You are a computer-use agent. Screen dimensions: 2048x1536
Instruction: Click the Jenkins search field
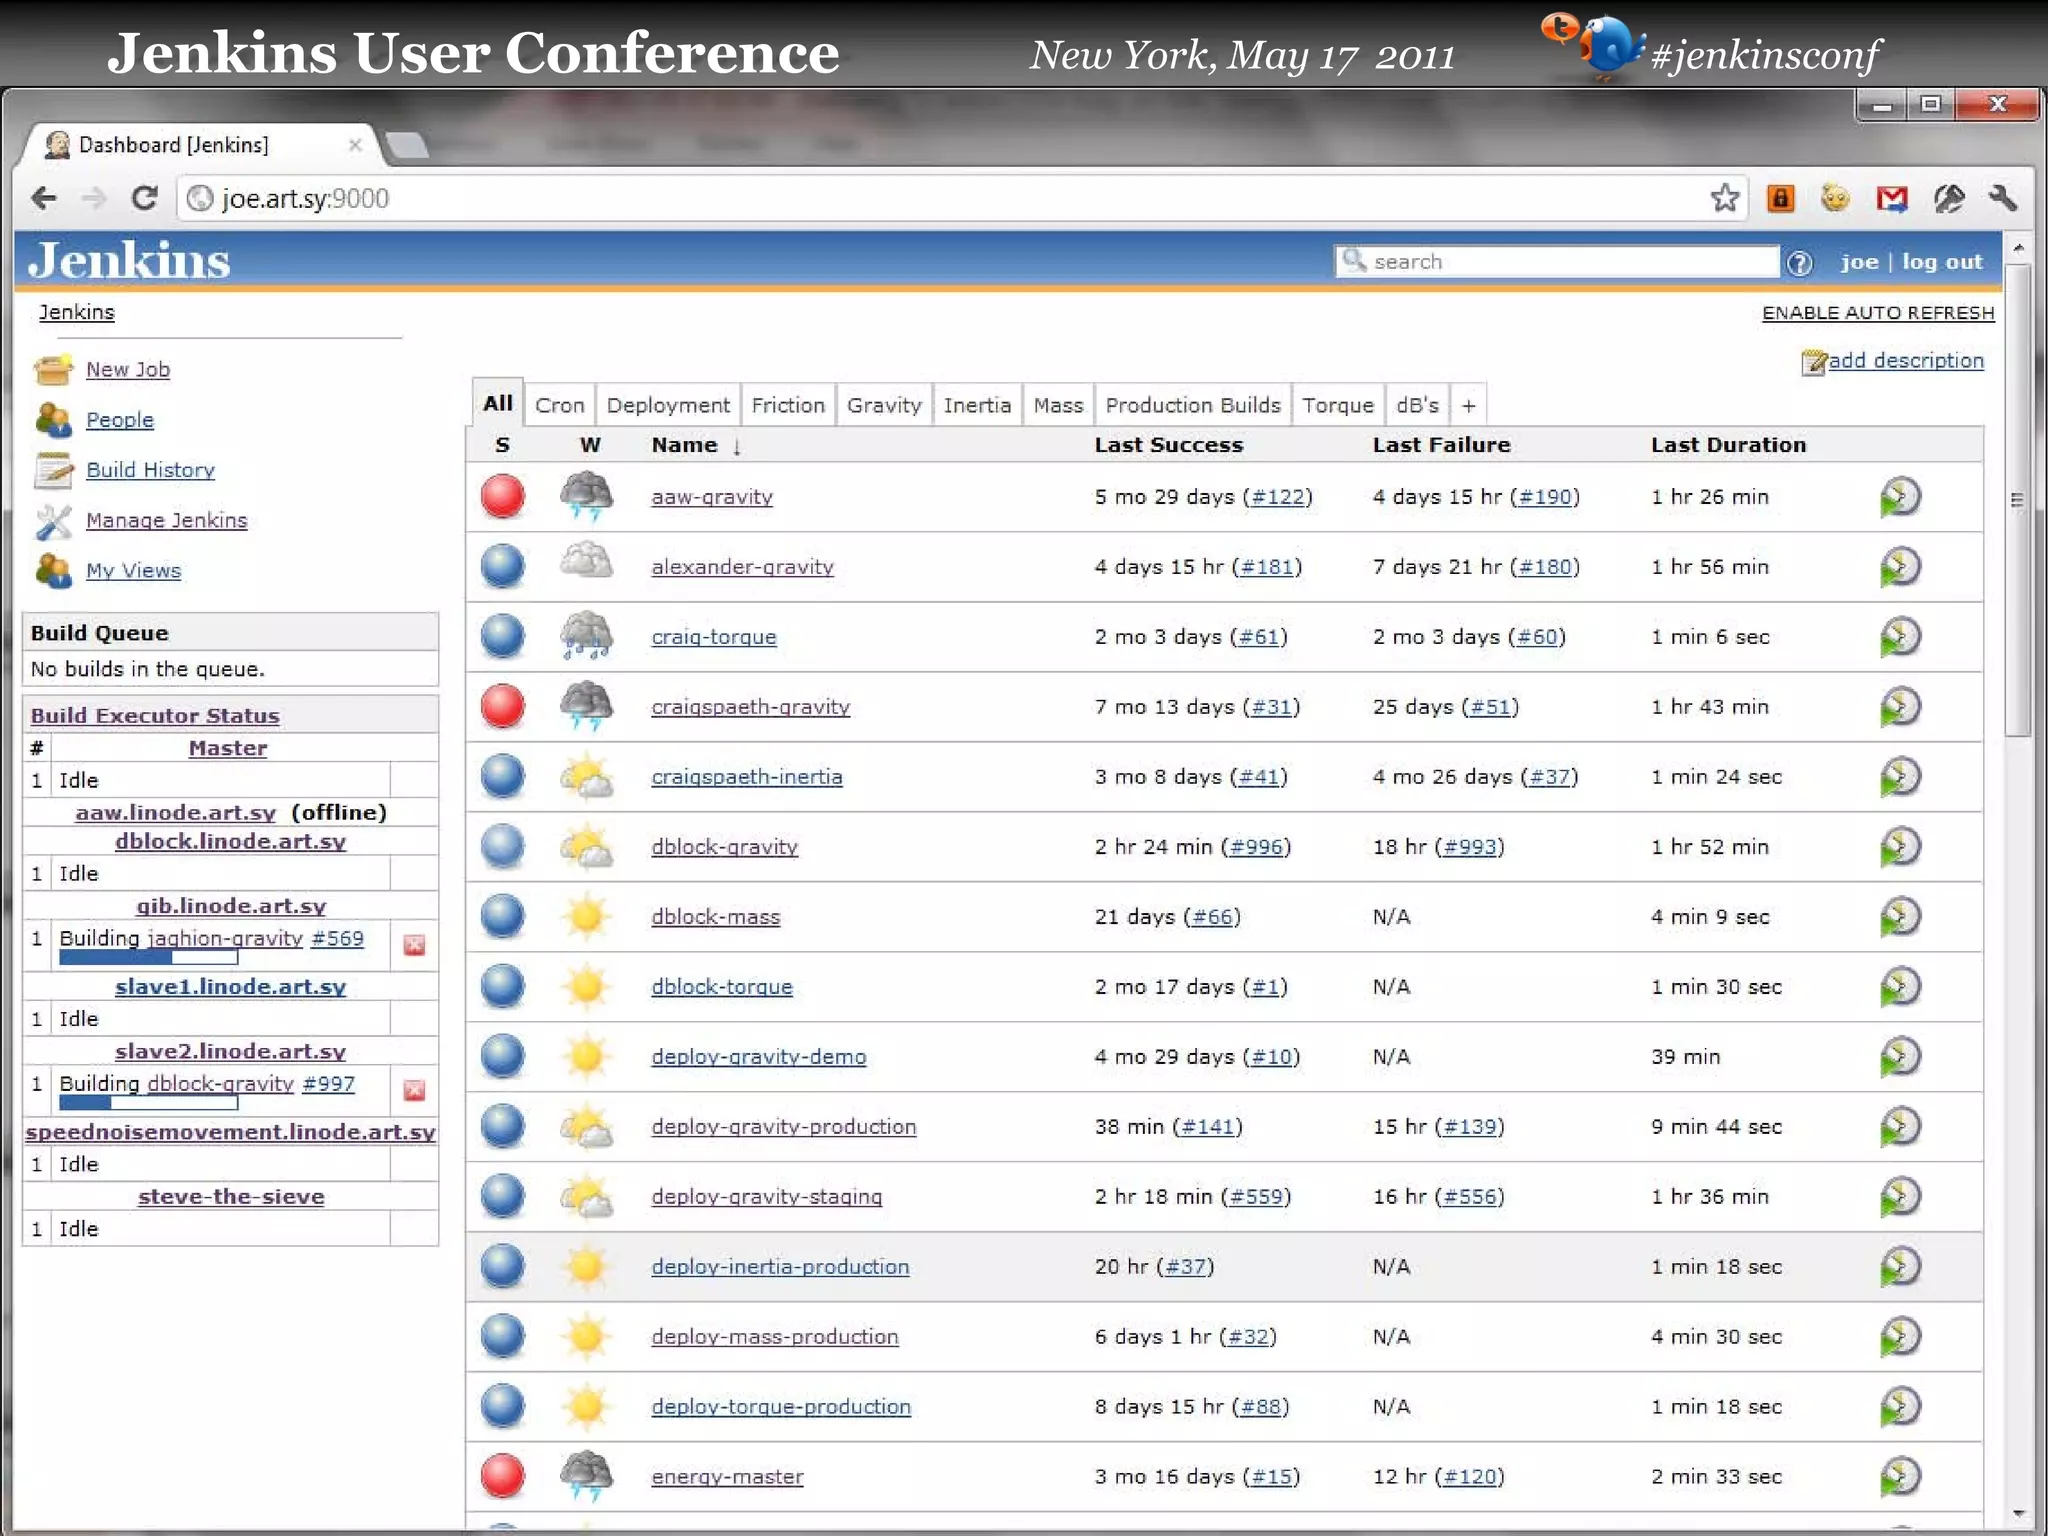(1560, 262)
